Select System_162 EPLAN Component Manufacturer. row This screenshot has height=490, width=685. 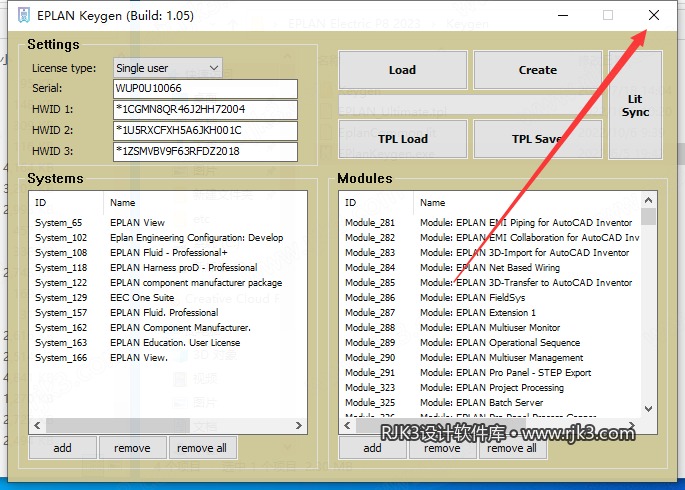(x=168, y=328)
